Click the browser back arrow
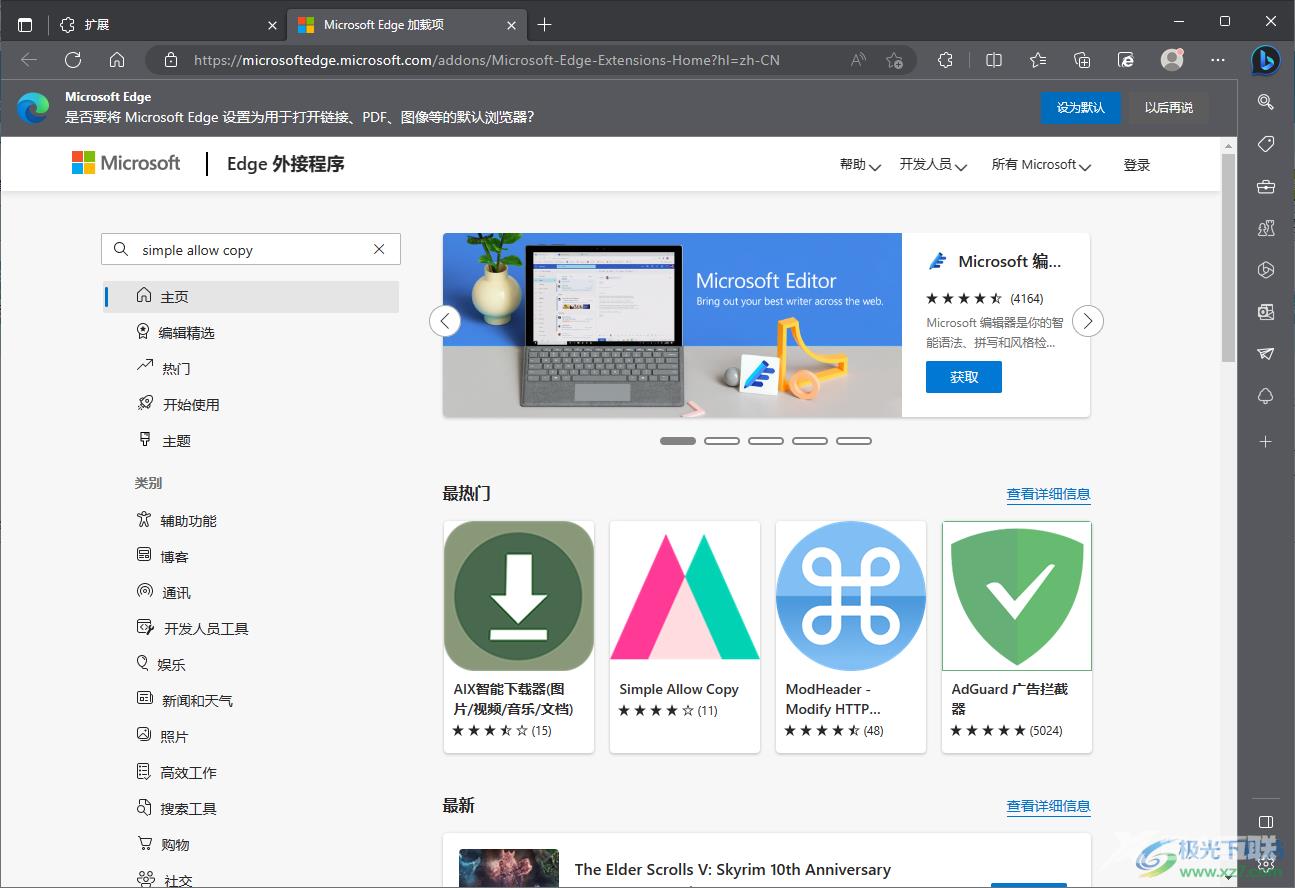The width and height of the screenshot is (1295, 888). click(x=29, y=60)
